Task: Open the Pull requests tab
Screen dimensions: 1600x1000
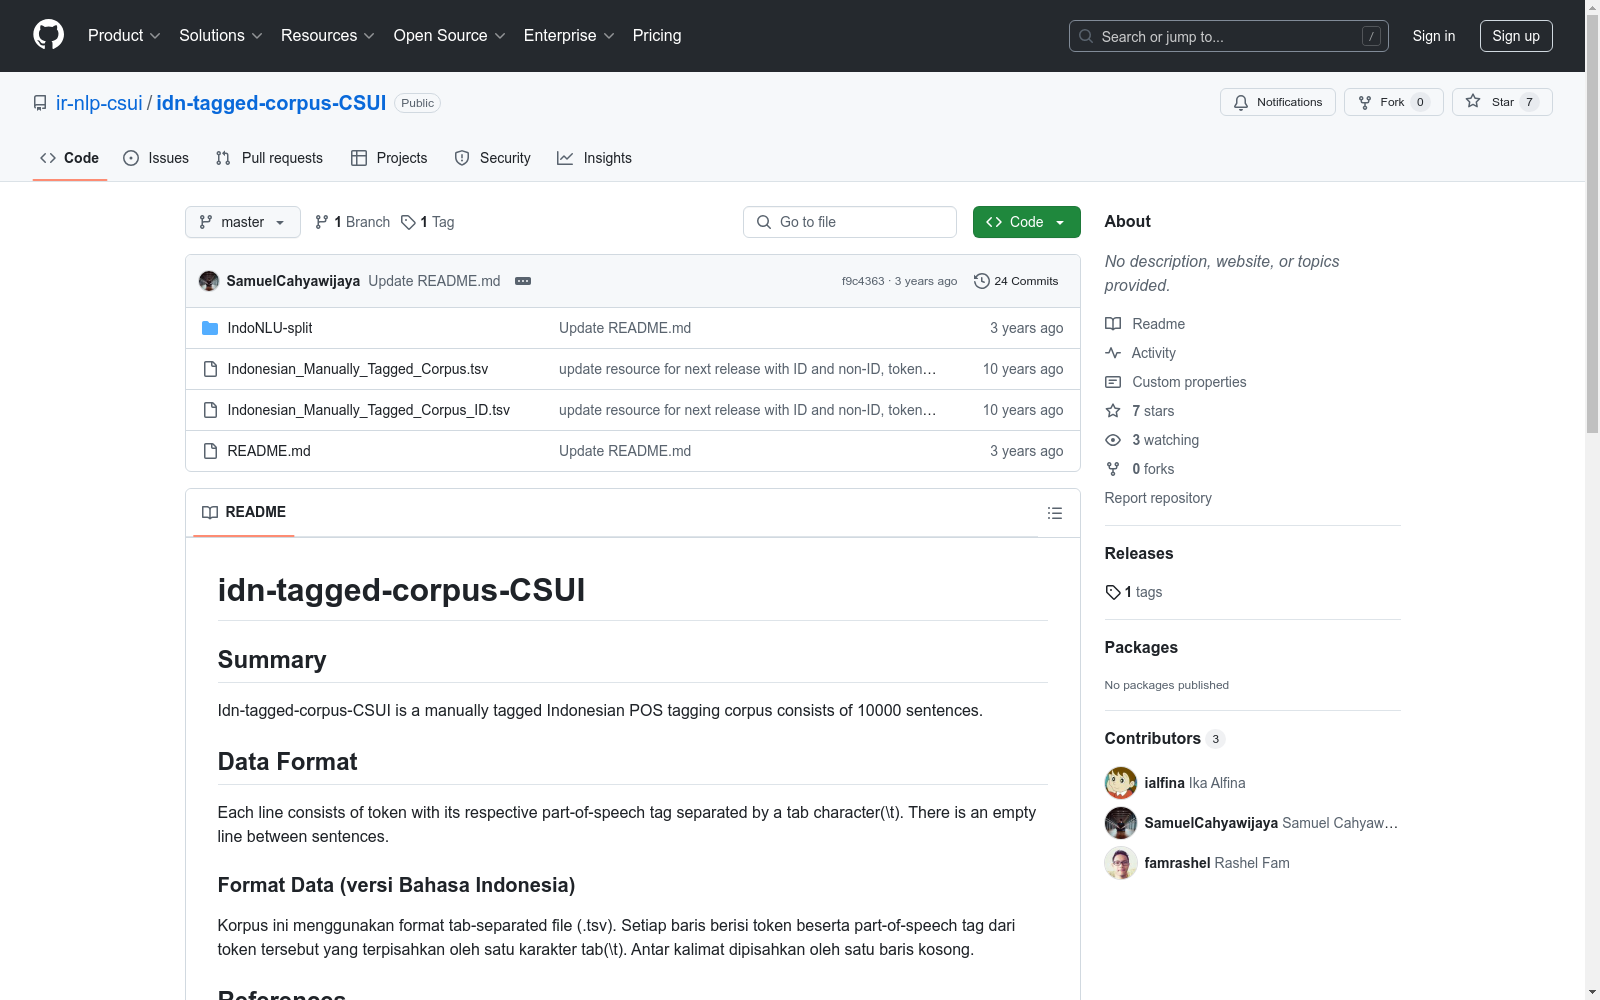Action: point(269,158)
